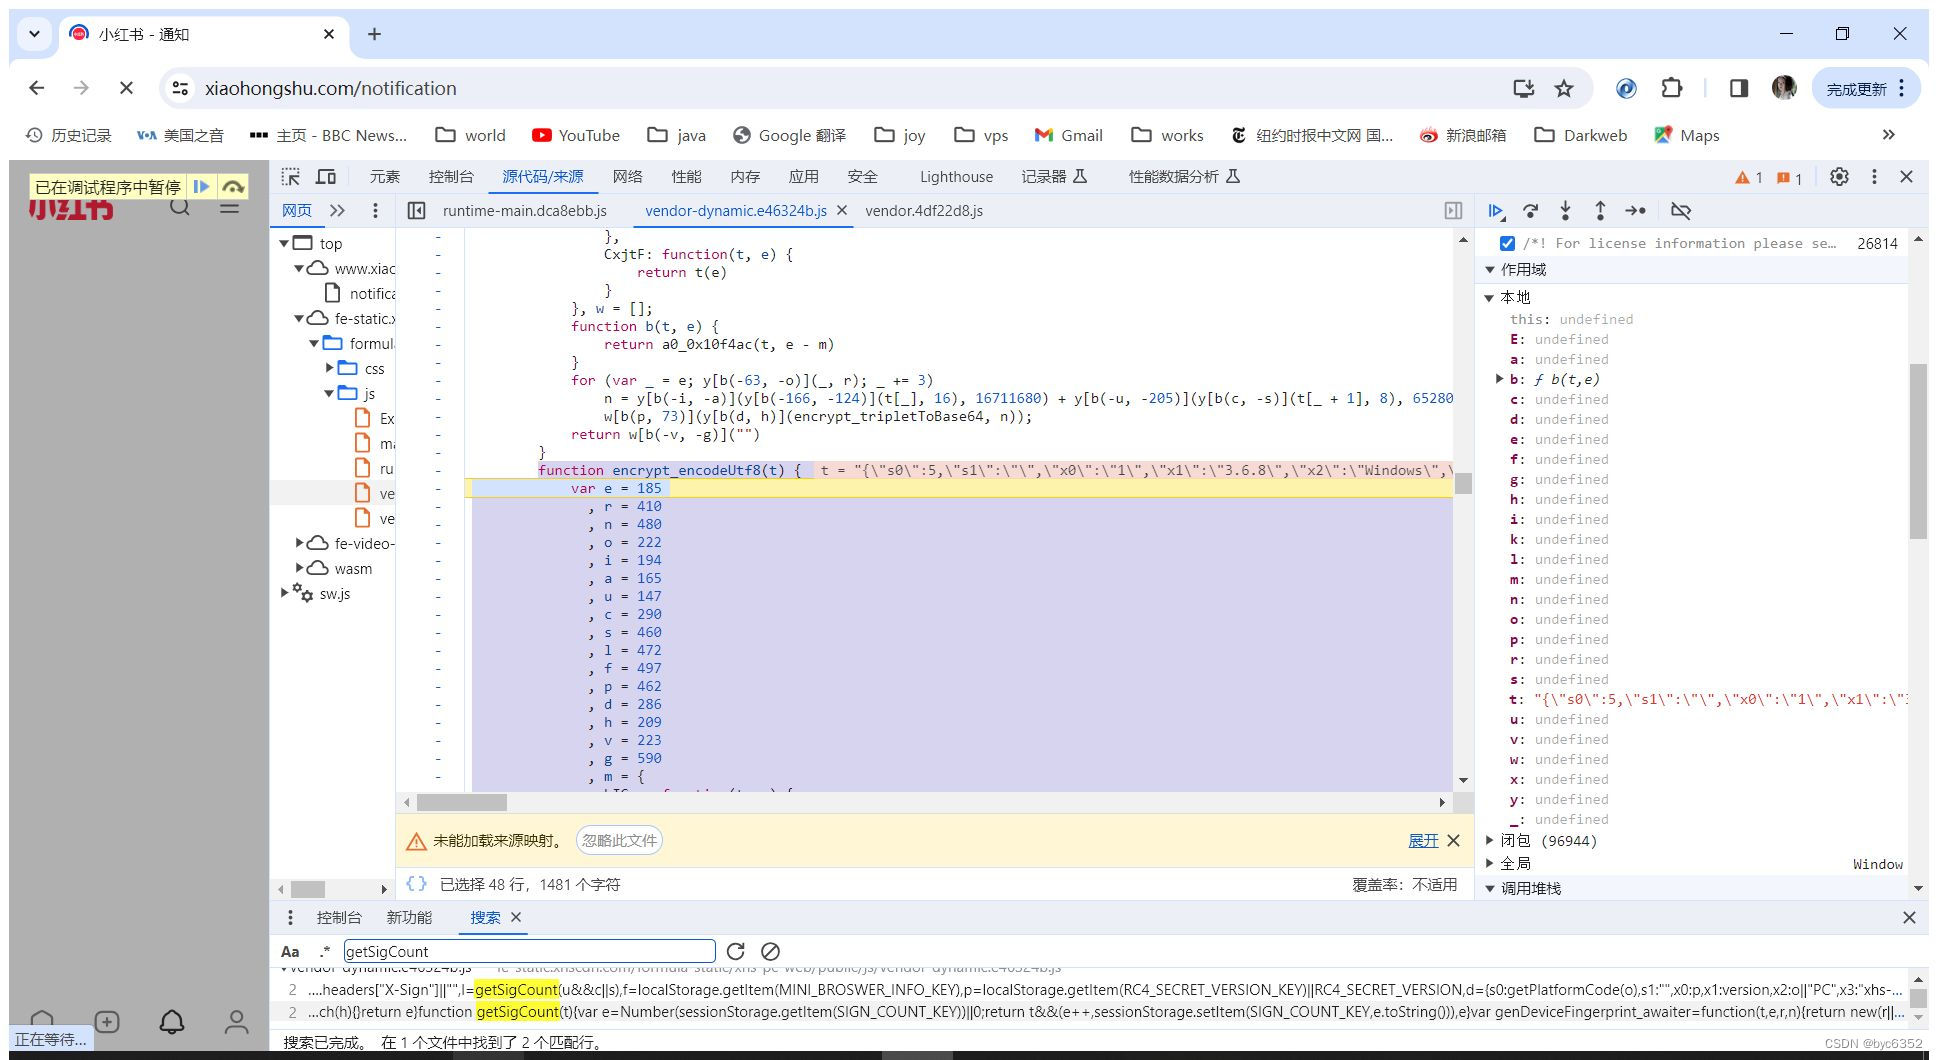
Task: Deactivate all breakpoints
Action: [1681, 211]
